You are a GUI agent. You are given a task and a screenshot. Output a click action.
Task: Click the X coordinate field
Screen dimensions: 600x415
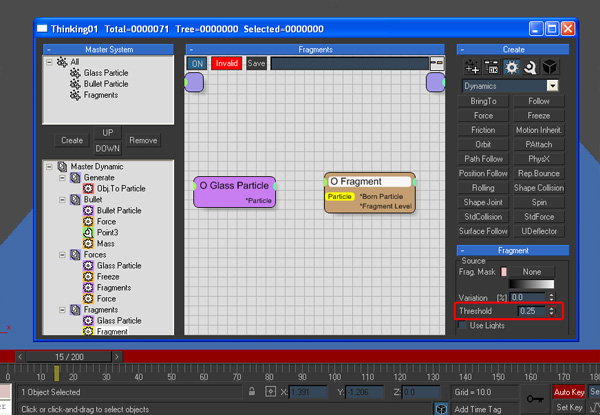[x=308, y=392]
